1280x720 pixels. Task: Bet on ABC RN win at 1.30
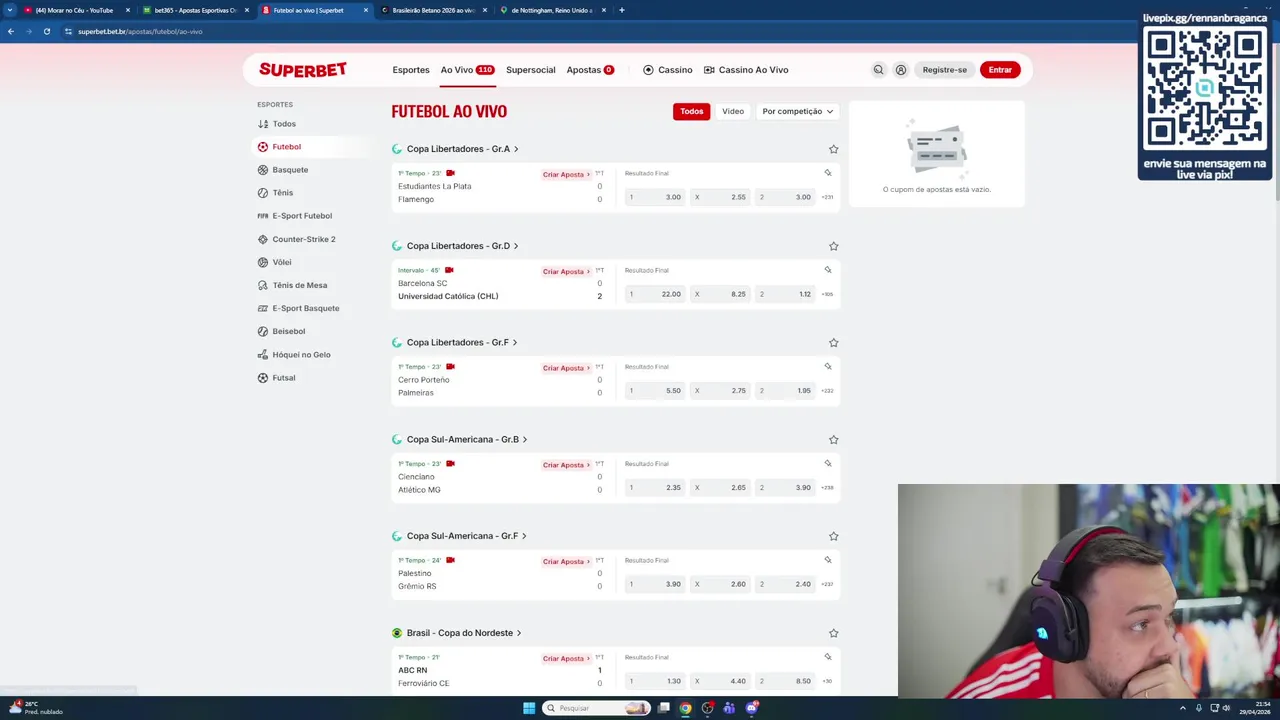coord(655,681)
